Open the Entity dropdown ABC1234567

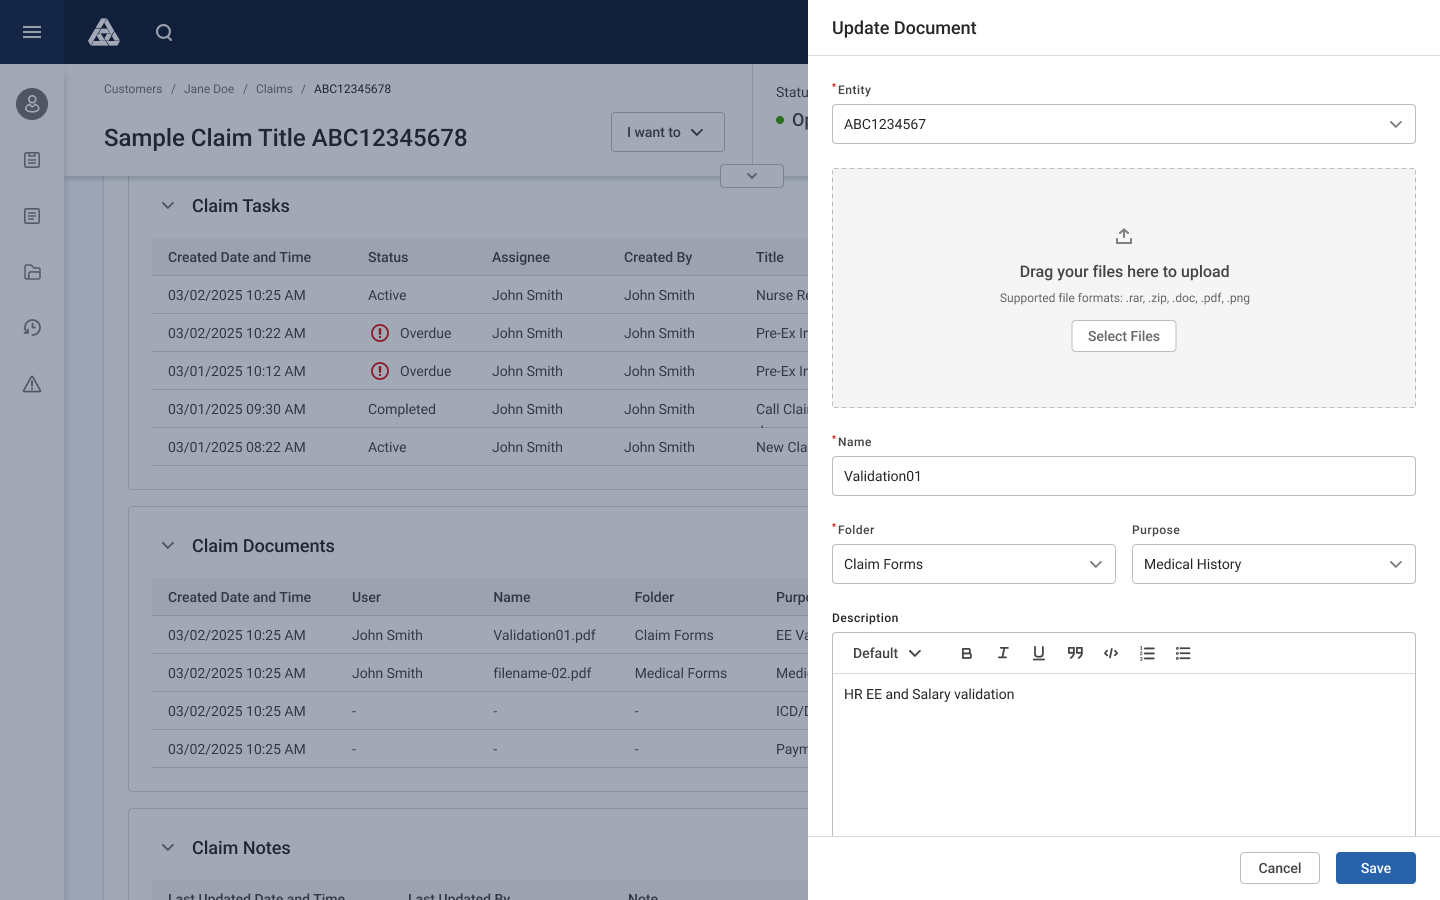click(x=1124, y=124)
